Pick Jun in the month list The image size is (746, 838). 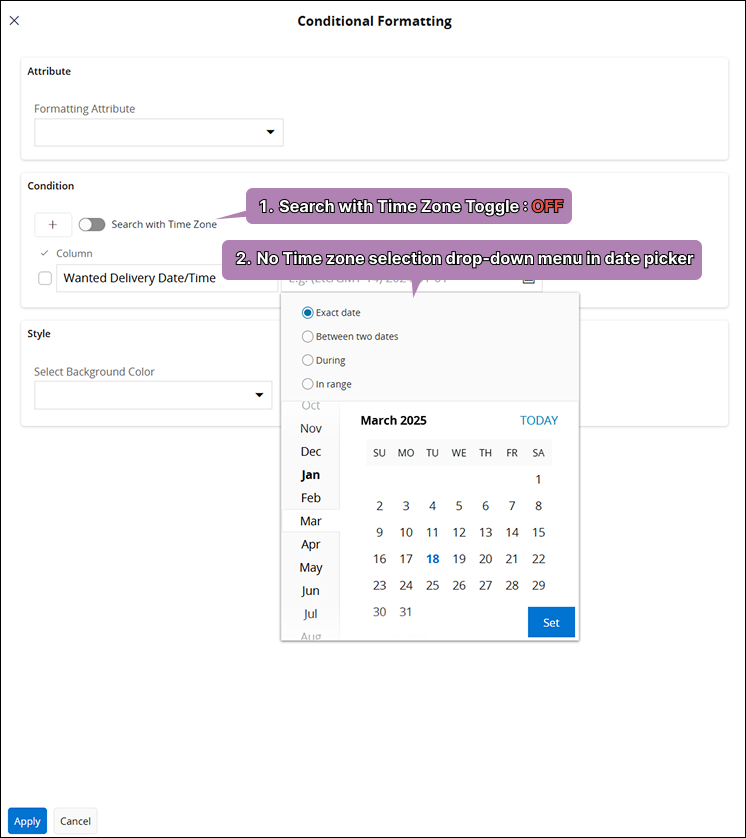point(310,591)
